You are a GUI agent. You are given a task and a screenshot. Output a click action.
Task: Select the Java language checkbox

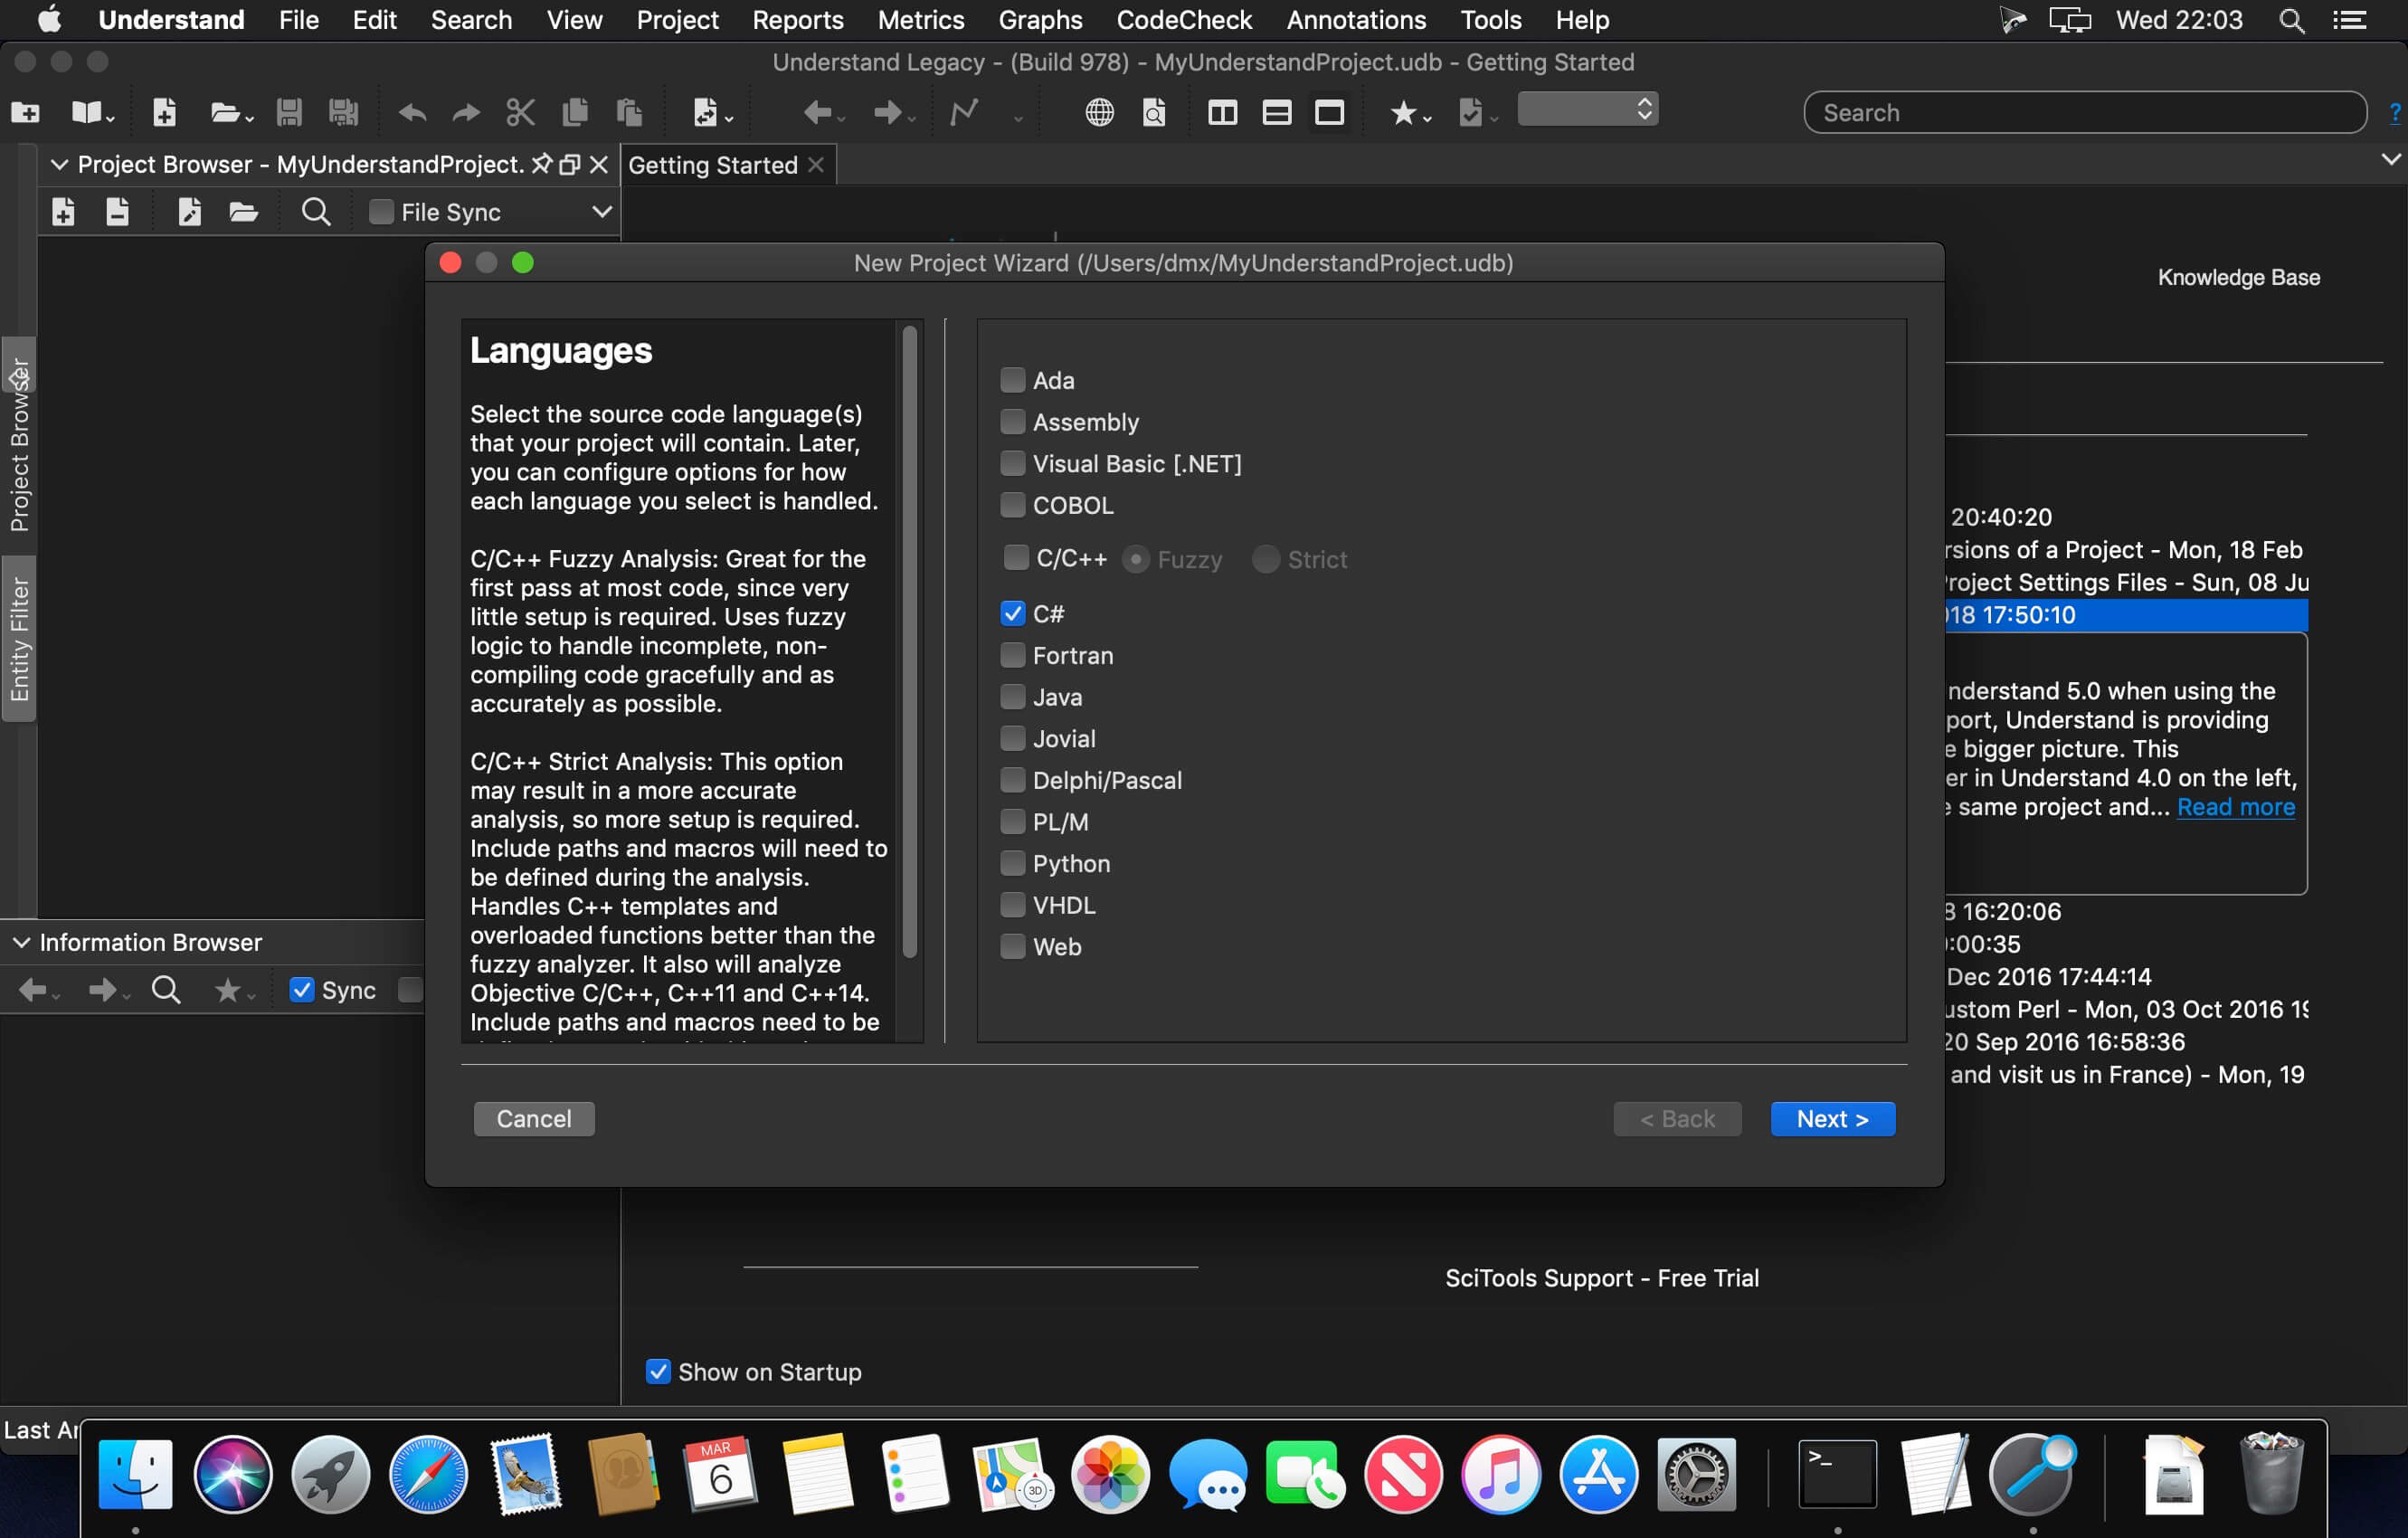point(1013,697)
